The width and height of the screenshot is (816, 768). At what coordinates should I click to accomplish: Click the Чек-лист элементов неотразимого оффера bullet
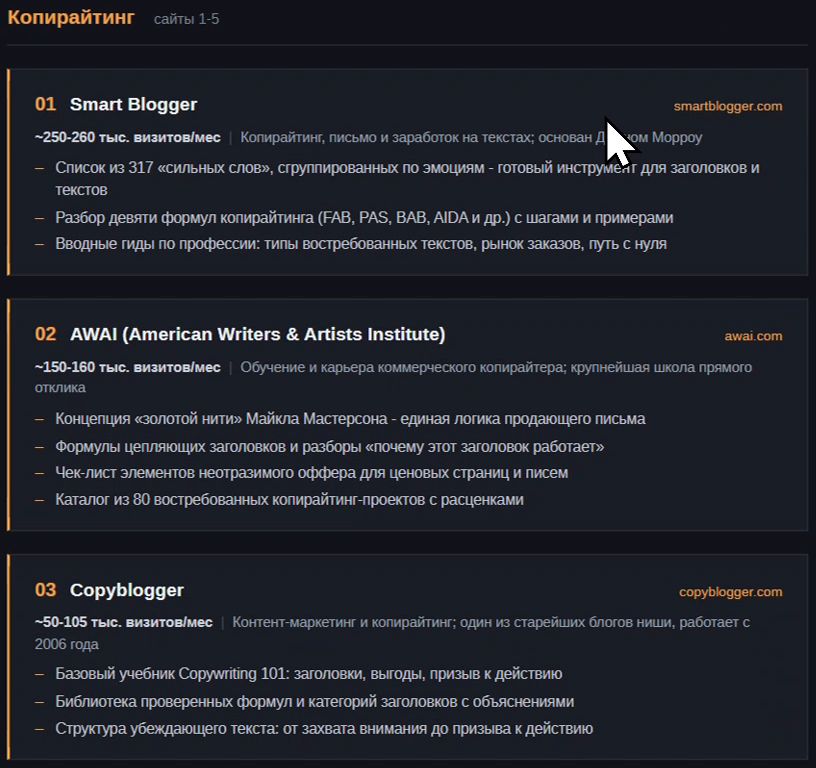[x=311, y=473]
